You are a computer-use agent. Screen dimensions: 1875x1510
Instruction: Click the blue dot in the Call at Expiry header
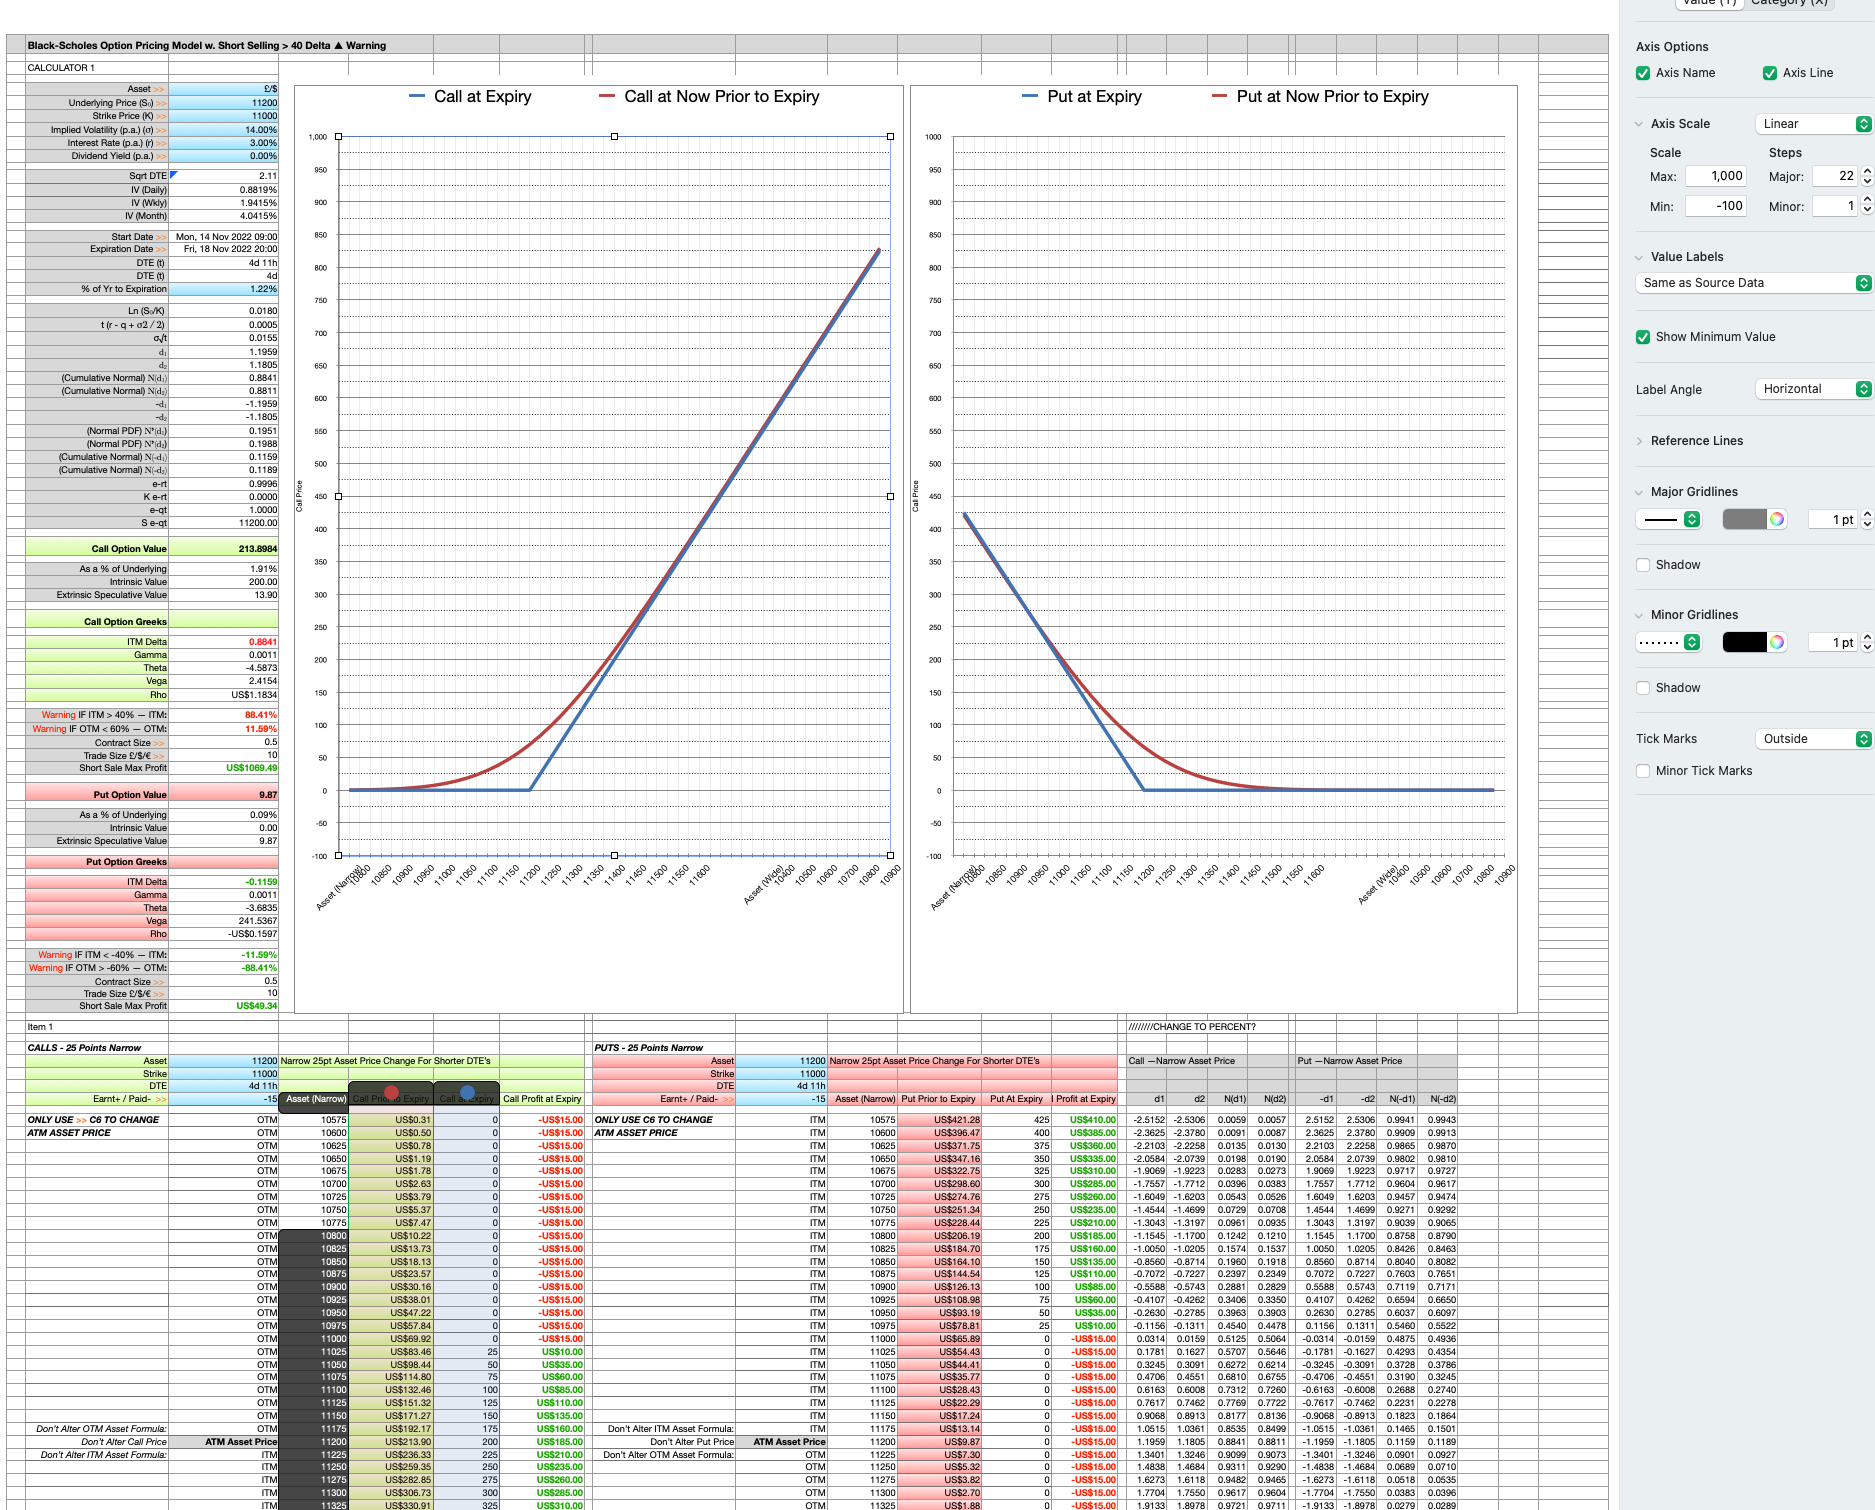tap(467, 1092)
